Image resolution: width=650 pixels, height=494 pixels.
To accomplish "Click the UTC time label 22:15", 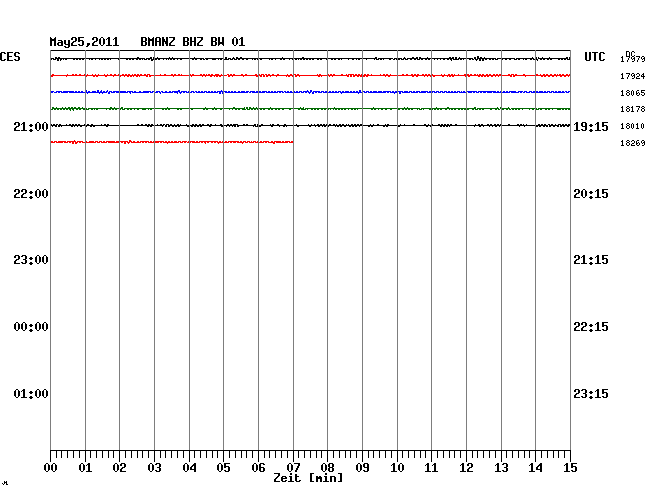I will tap(591, 327).
